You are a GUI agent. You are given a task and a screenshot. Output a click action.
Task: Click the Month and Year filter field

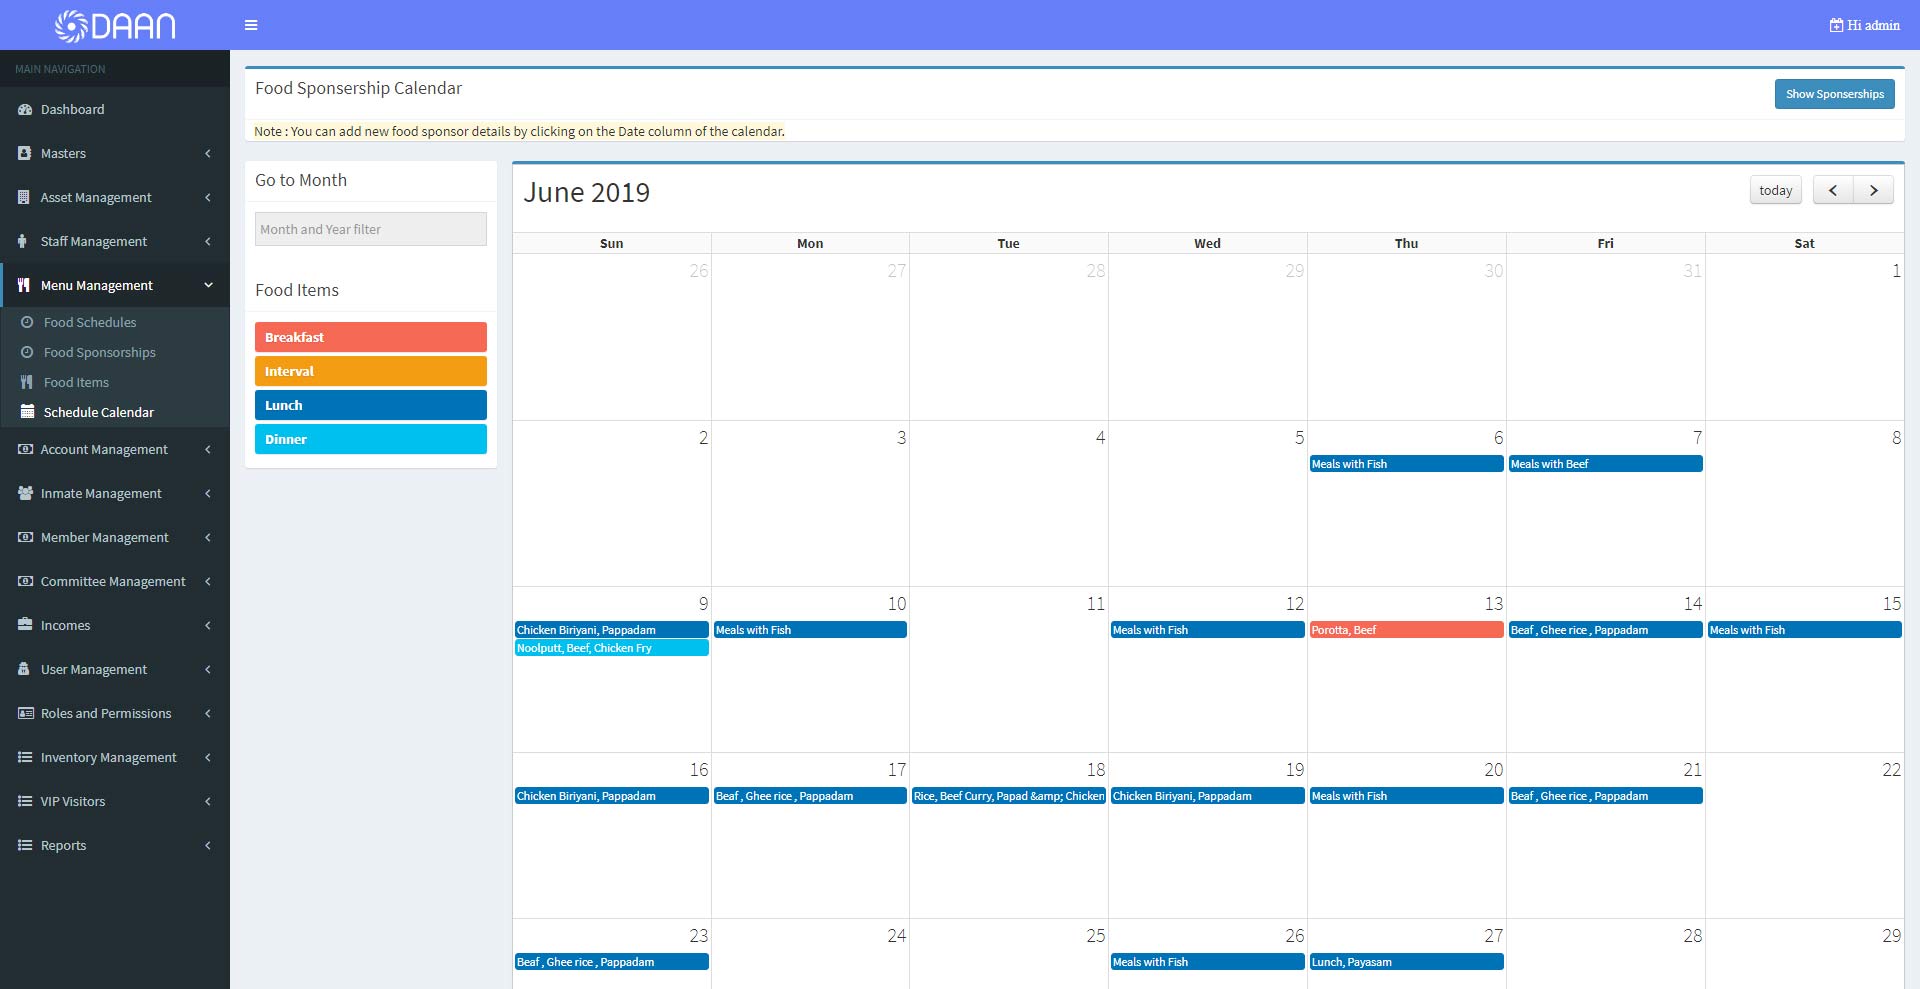point(371,229)
